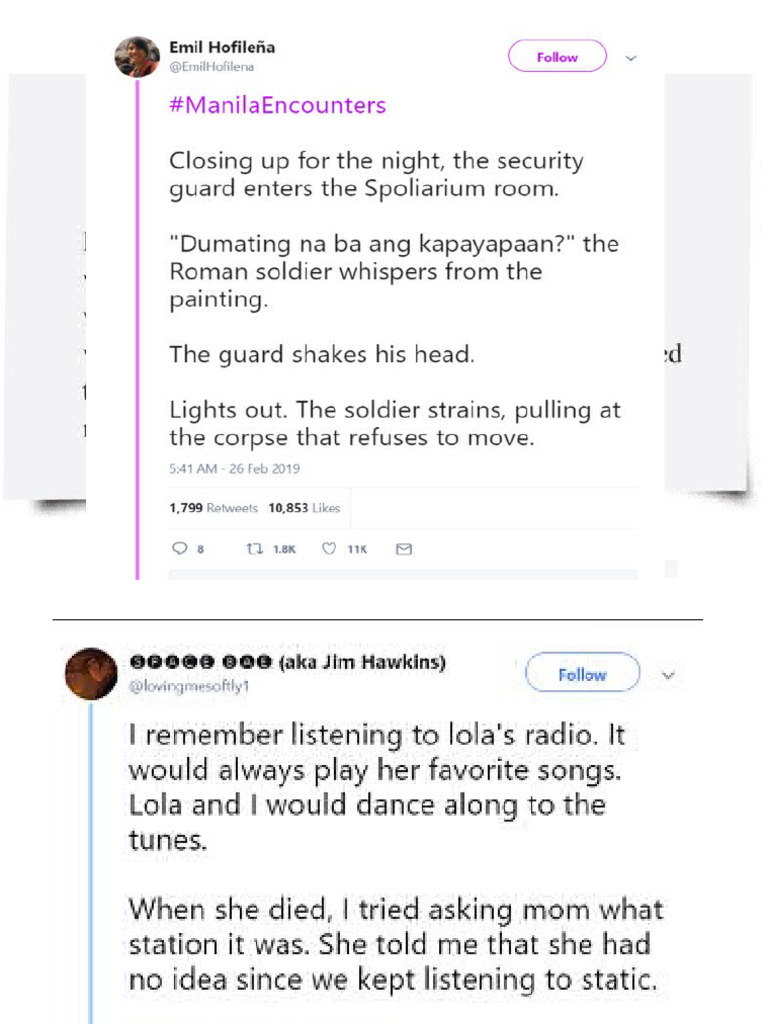
Task: Open Emil Hofileña's profile picture
Action: click(x=137, y=57)
